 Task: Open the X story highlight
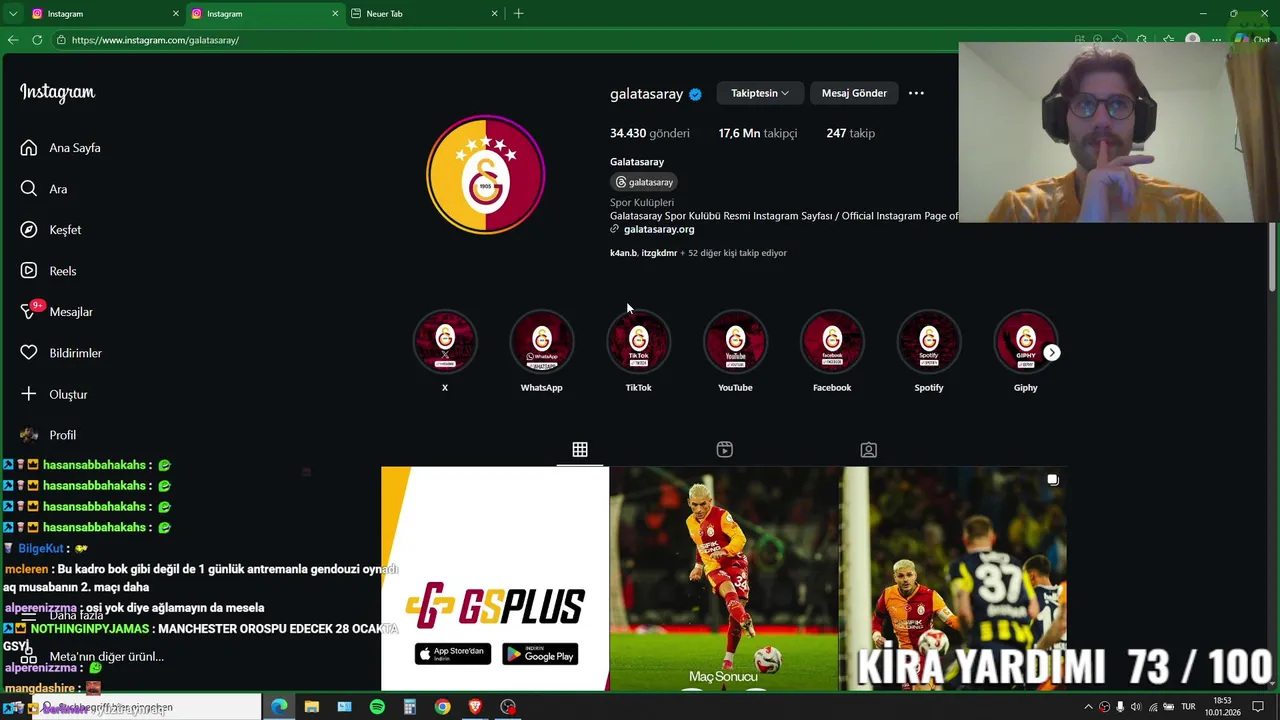[x=445, y=343]
